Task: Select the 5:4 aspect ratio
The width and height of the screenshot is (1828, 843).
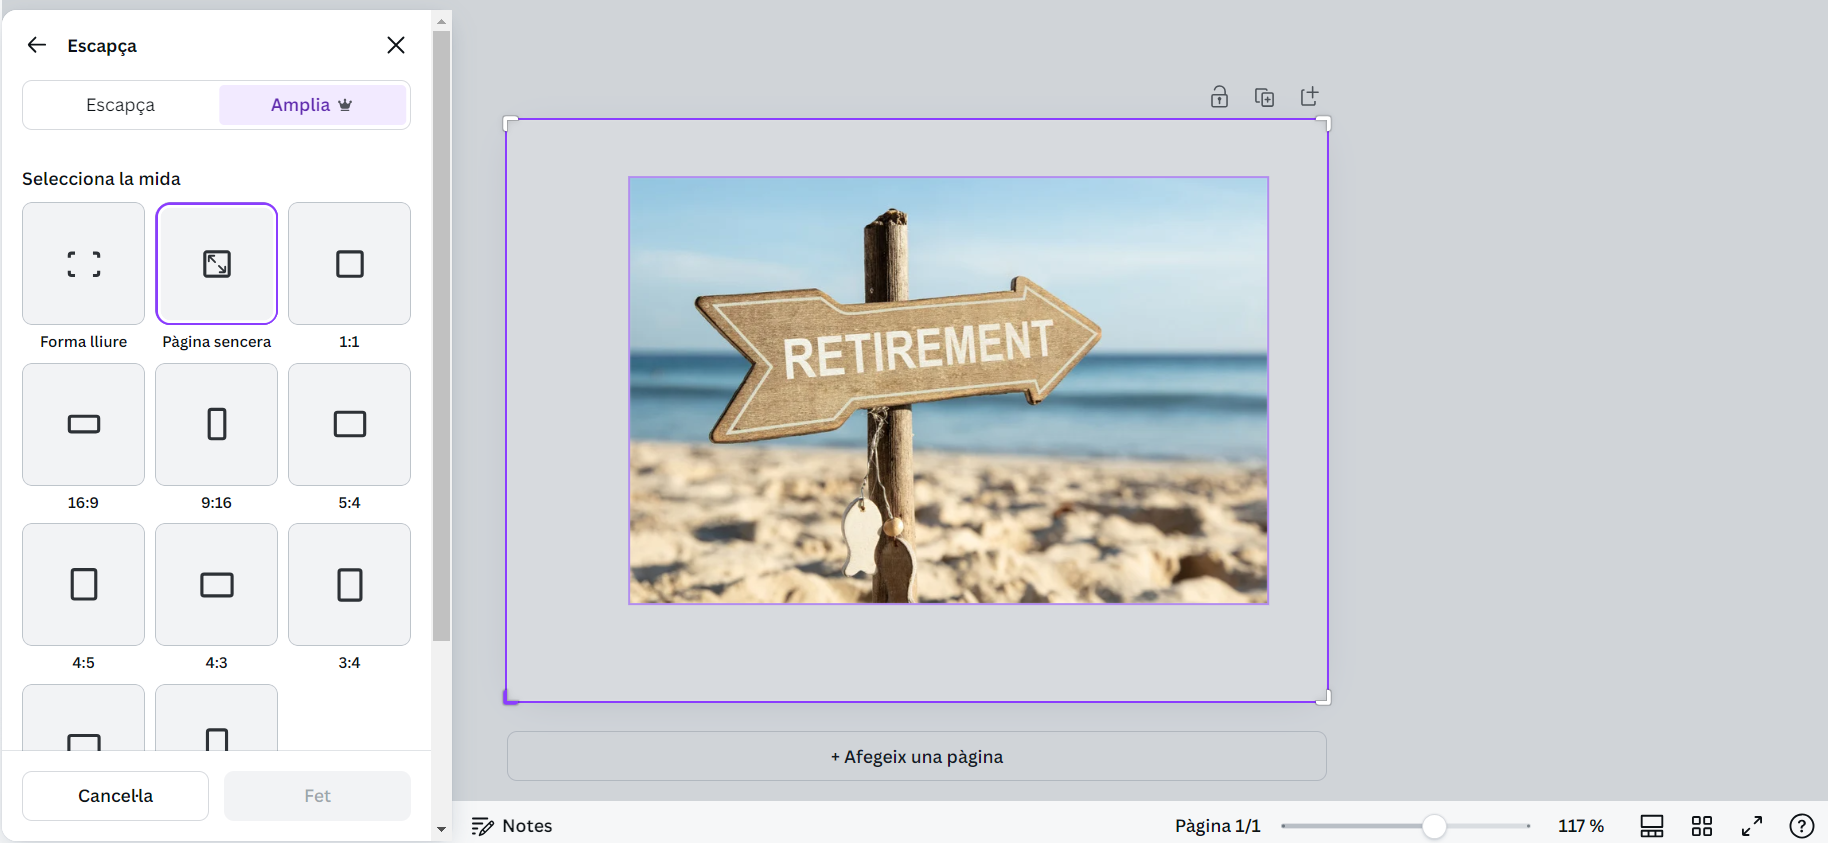Action: (349, 425)
